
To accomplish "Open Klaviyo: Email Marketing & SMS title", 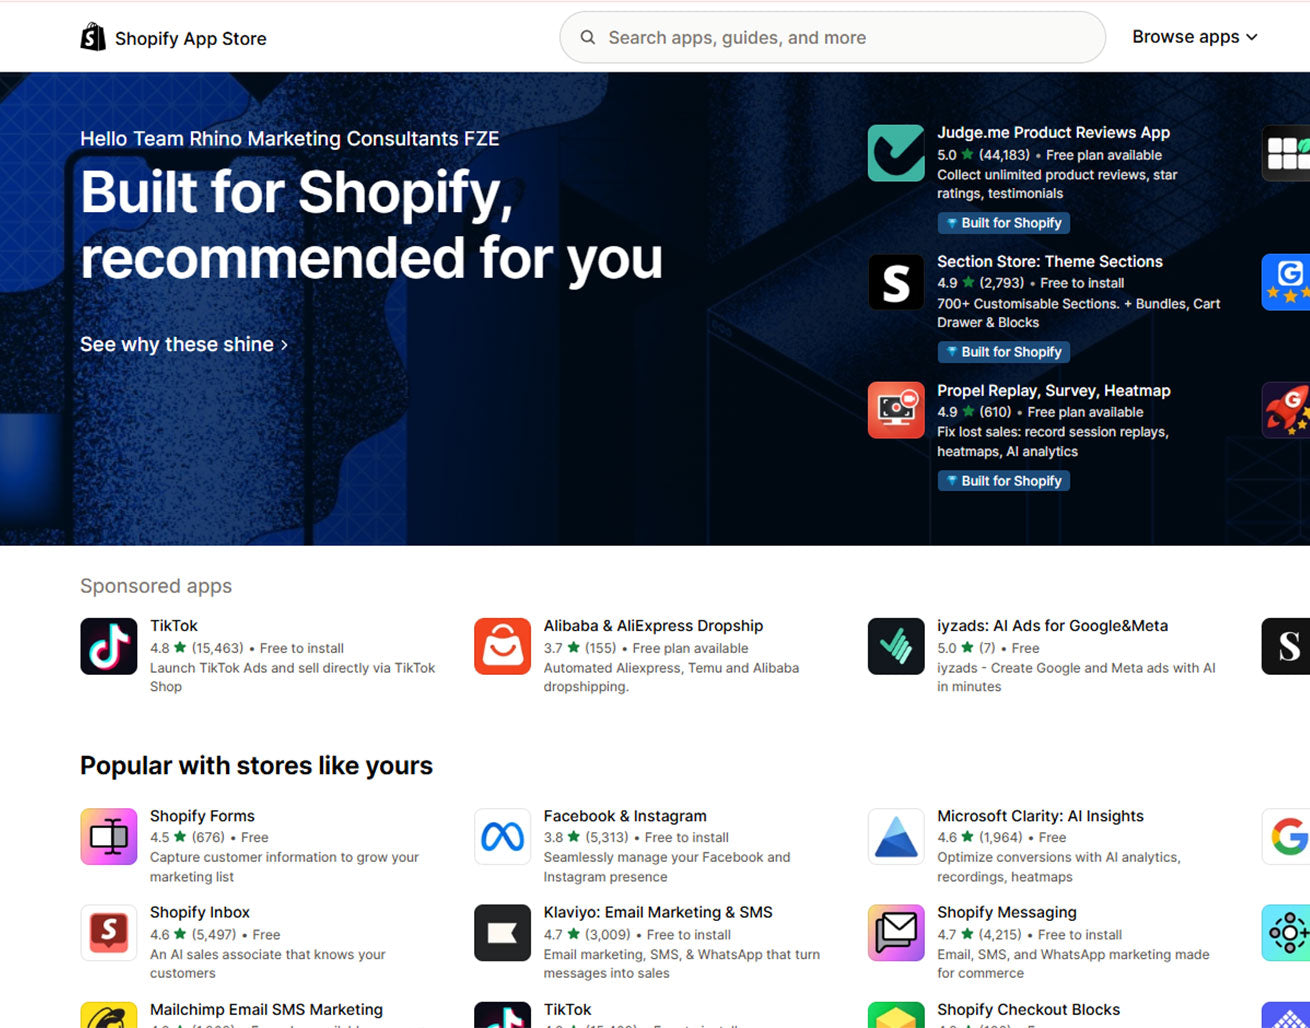I will tap(658, 912).
